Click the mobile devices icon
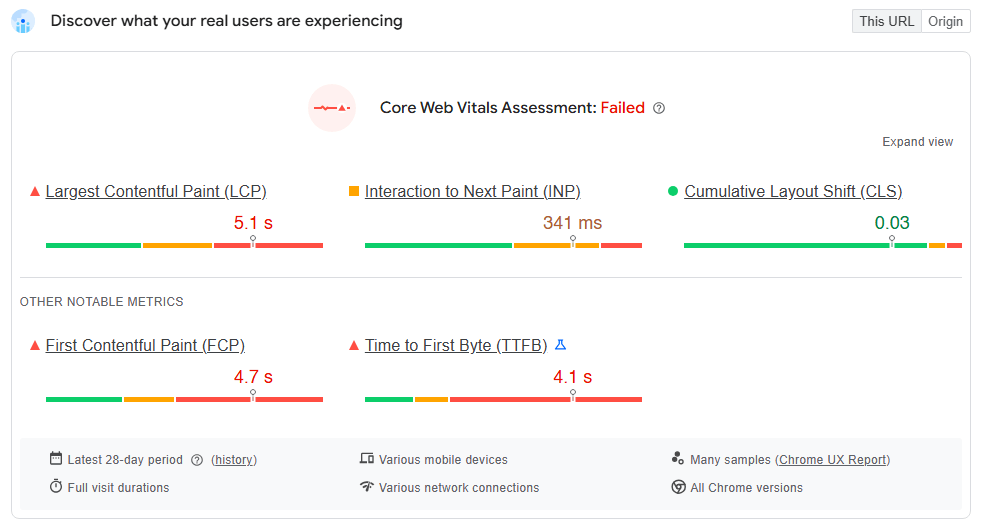The image size is (982, 529). click(x=367, y=459)
